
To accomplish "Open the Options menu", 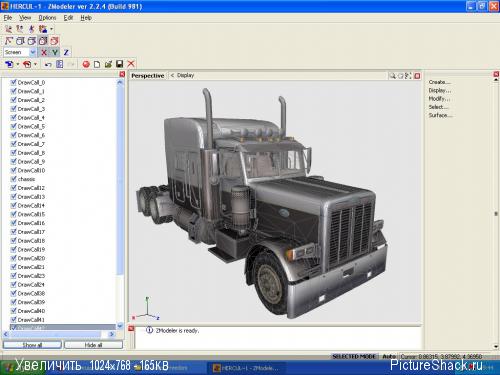I will [x=47, y=18].
